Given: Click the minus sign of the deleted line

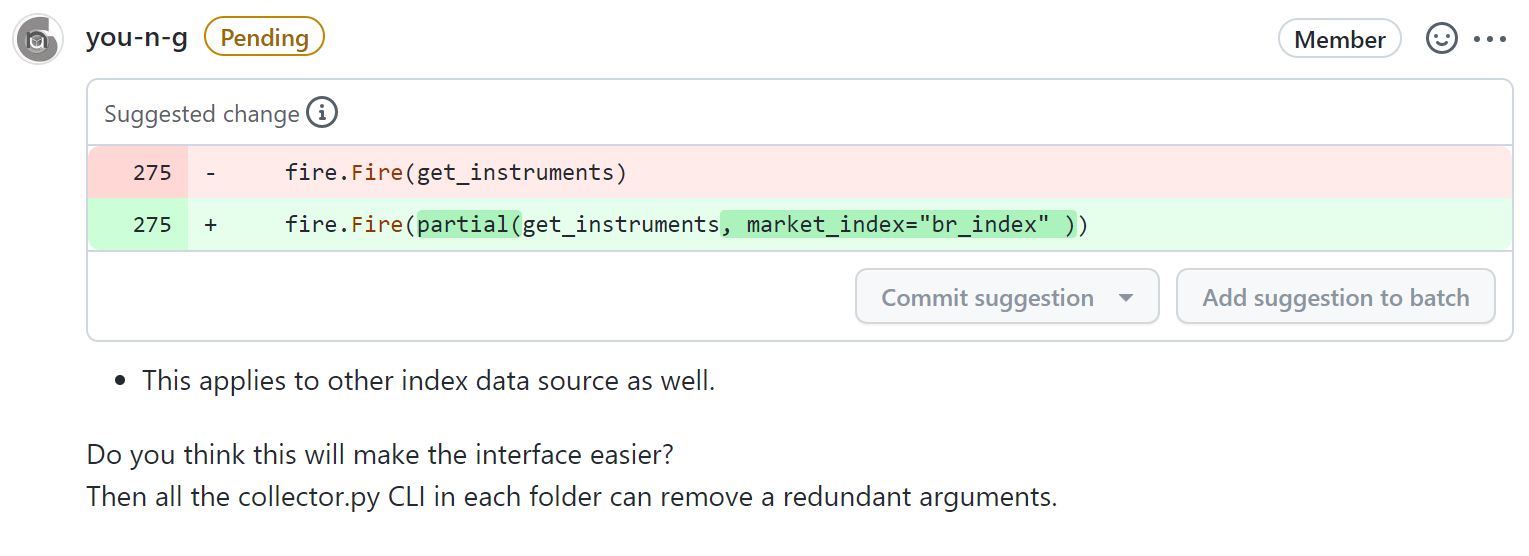Looking at the screenshot, I should coord(211,172).
